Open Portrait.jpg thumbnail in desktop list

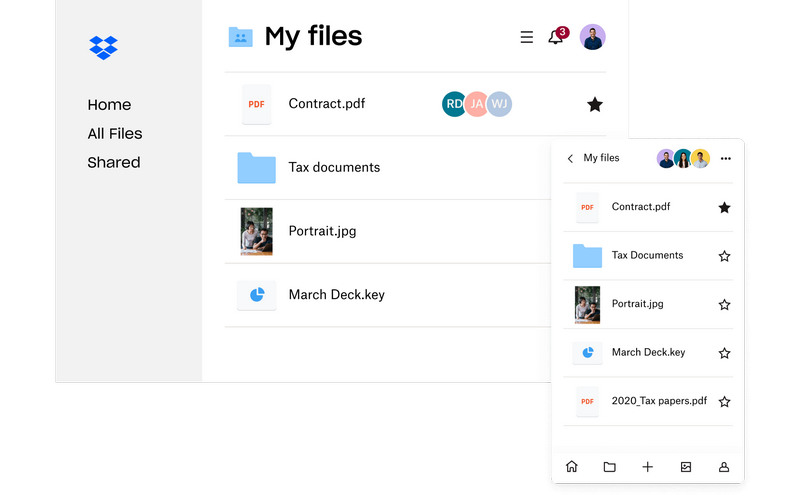point(257,231)
